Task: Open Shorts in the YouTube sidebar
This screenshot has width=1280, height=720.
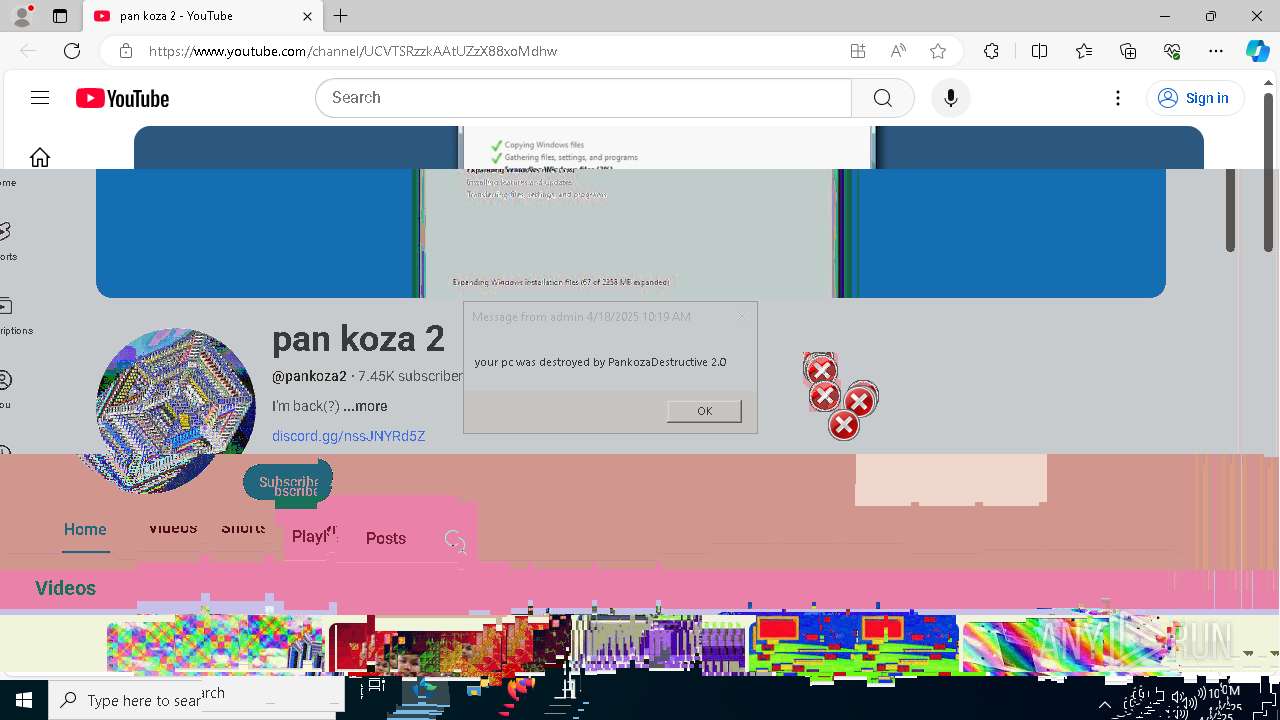Action: point(6,241)
